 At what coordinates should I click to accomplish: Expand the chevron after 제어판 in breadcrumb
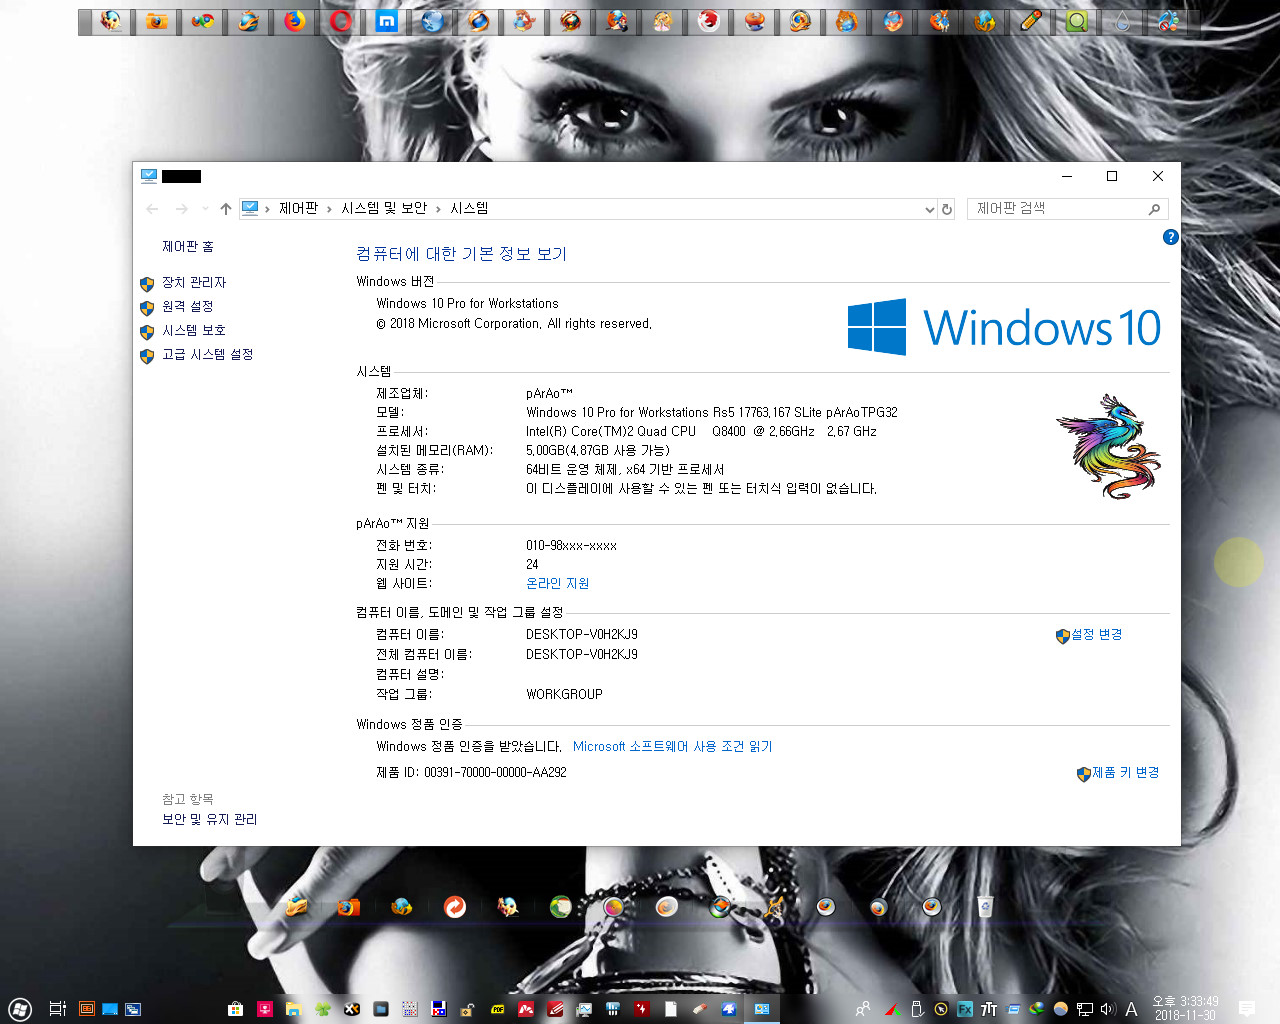[x=329, y=209]
